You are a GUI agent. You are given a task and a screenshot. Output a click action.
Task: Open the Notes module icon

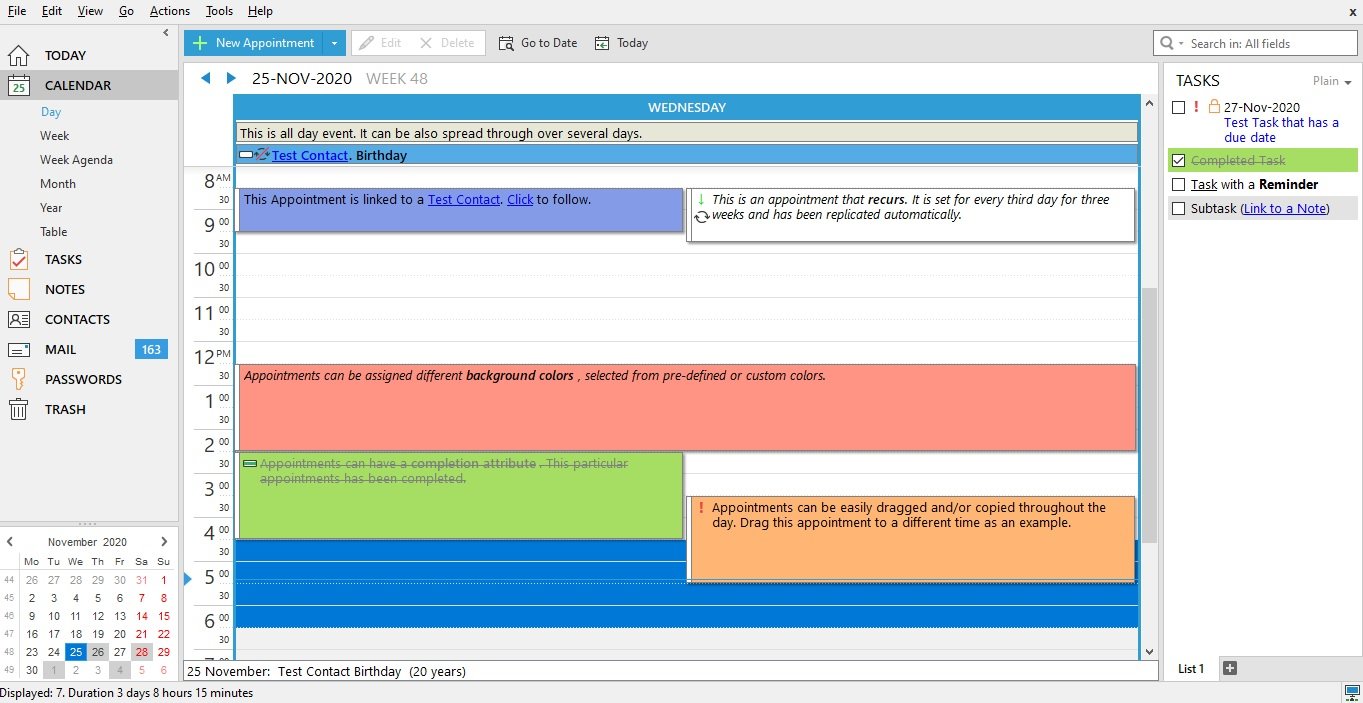[19, 289]
